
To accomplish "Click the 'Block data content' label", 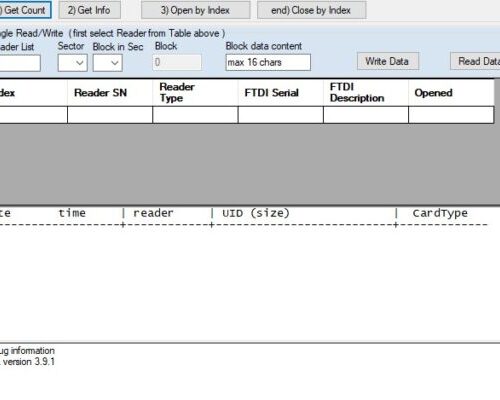I will point(264,46).
